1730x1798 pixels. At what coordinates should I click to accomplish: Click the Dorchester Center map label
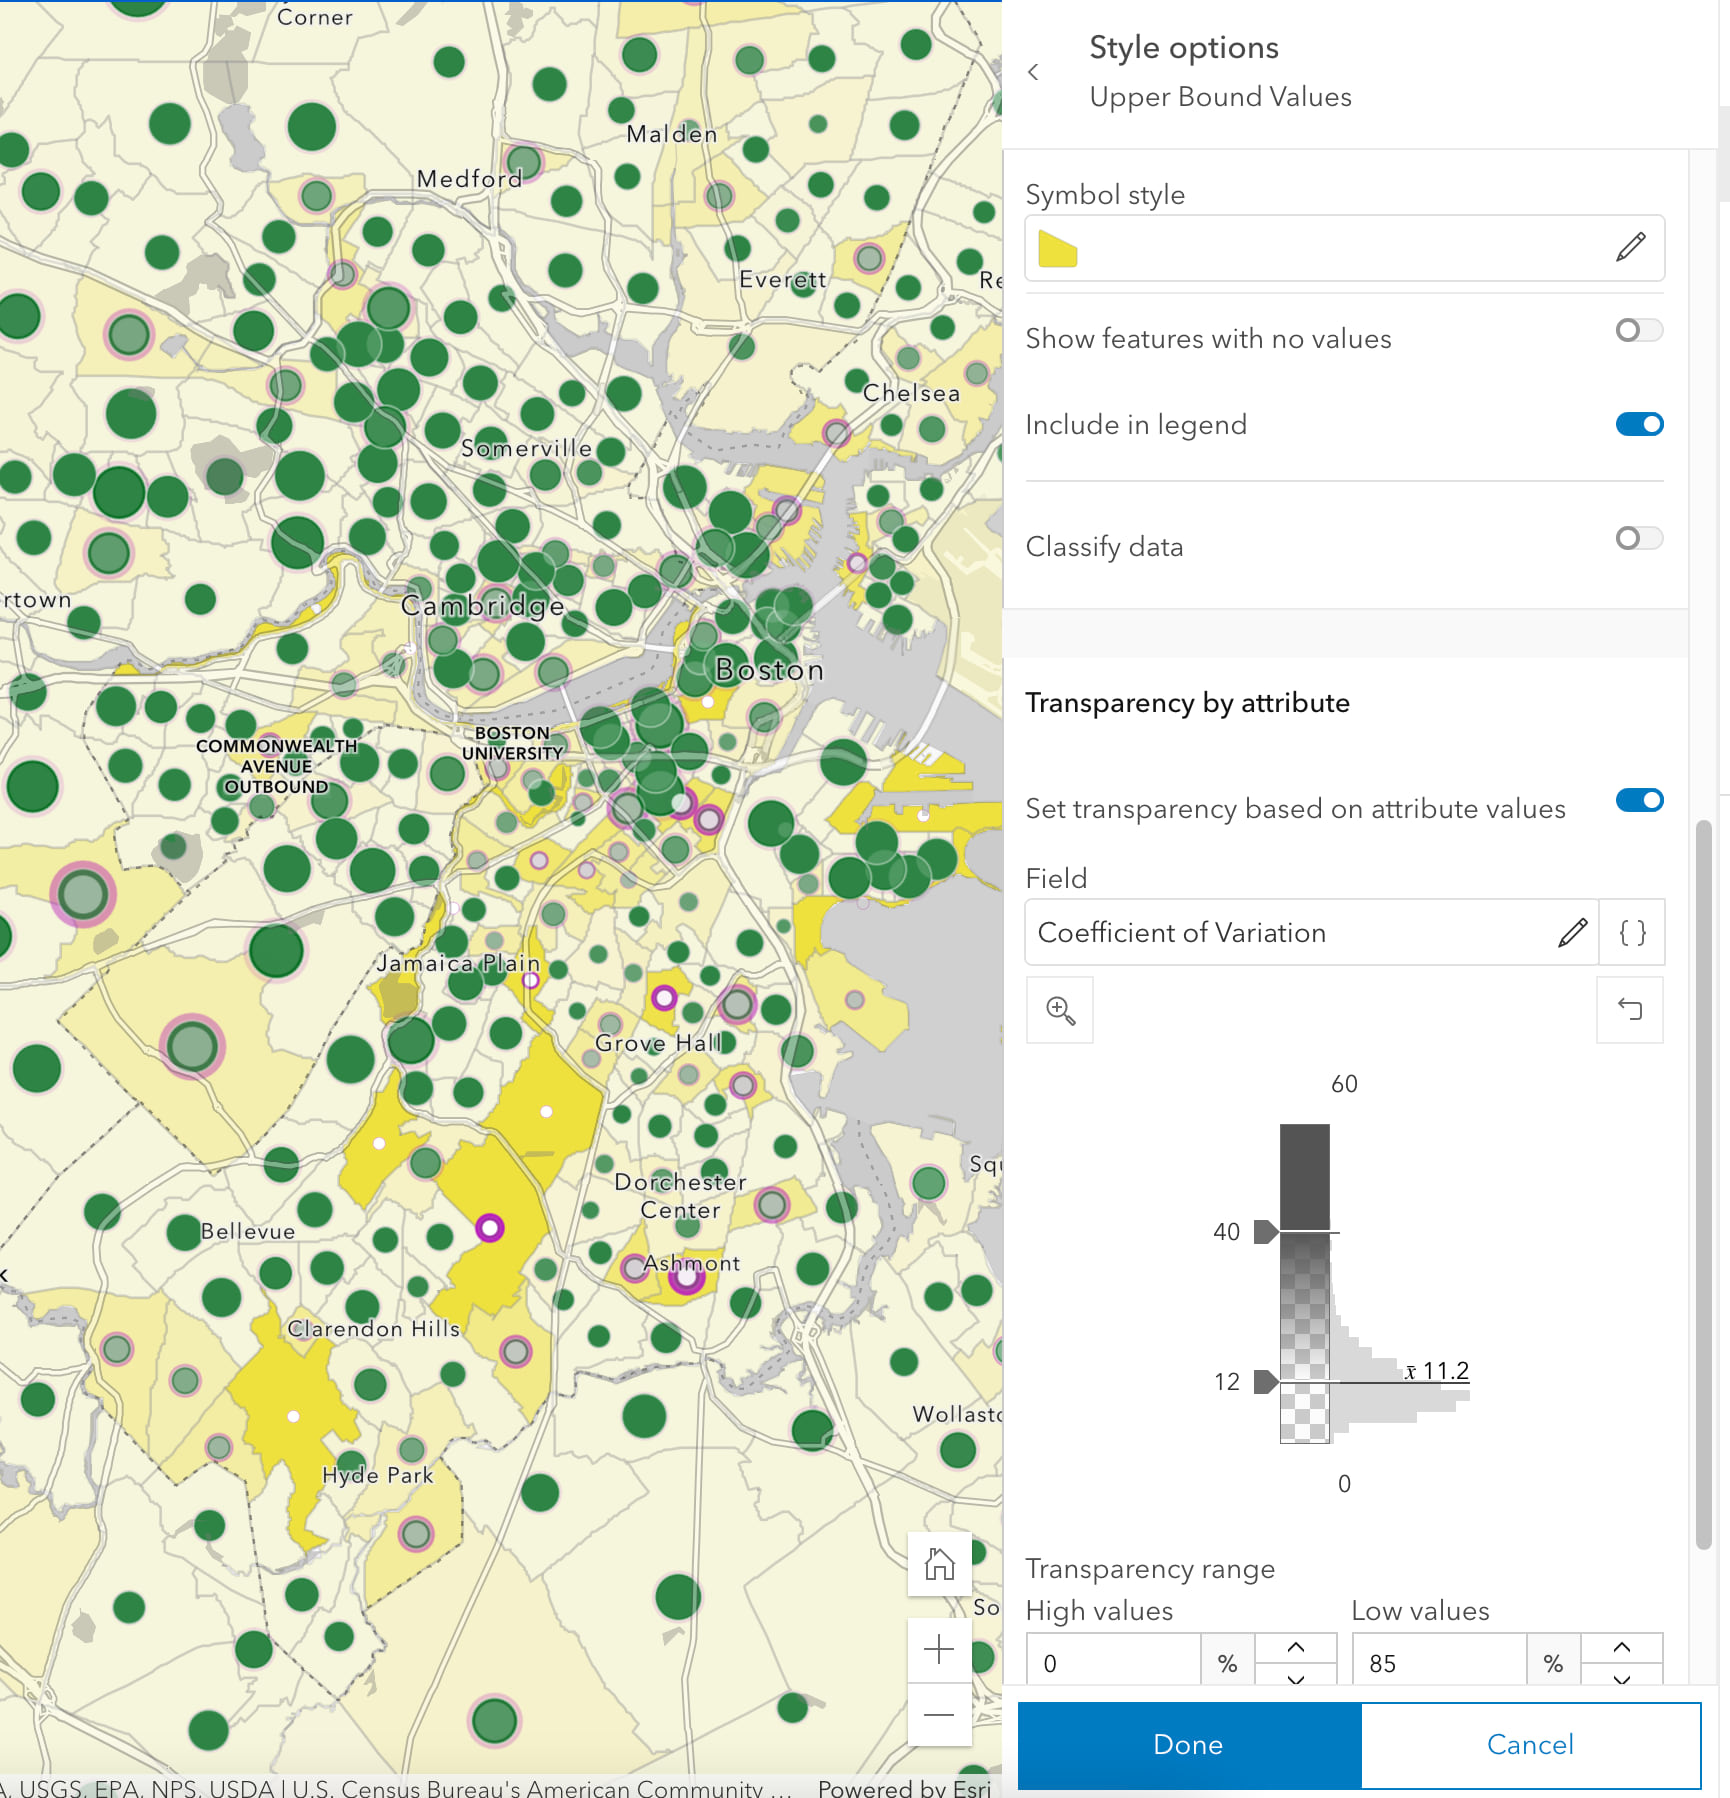[x=681, y=1196]
